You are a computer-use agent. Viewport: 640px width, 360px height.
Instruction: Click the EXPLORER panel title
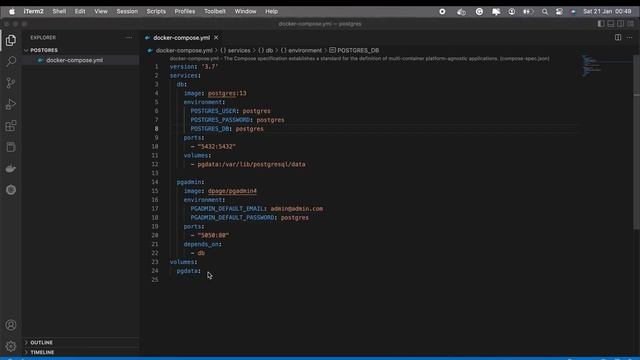(x=43, y=38)
